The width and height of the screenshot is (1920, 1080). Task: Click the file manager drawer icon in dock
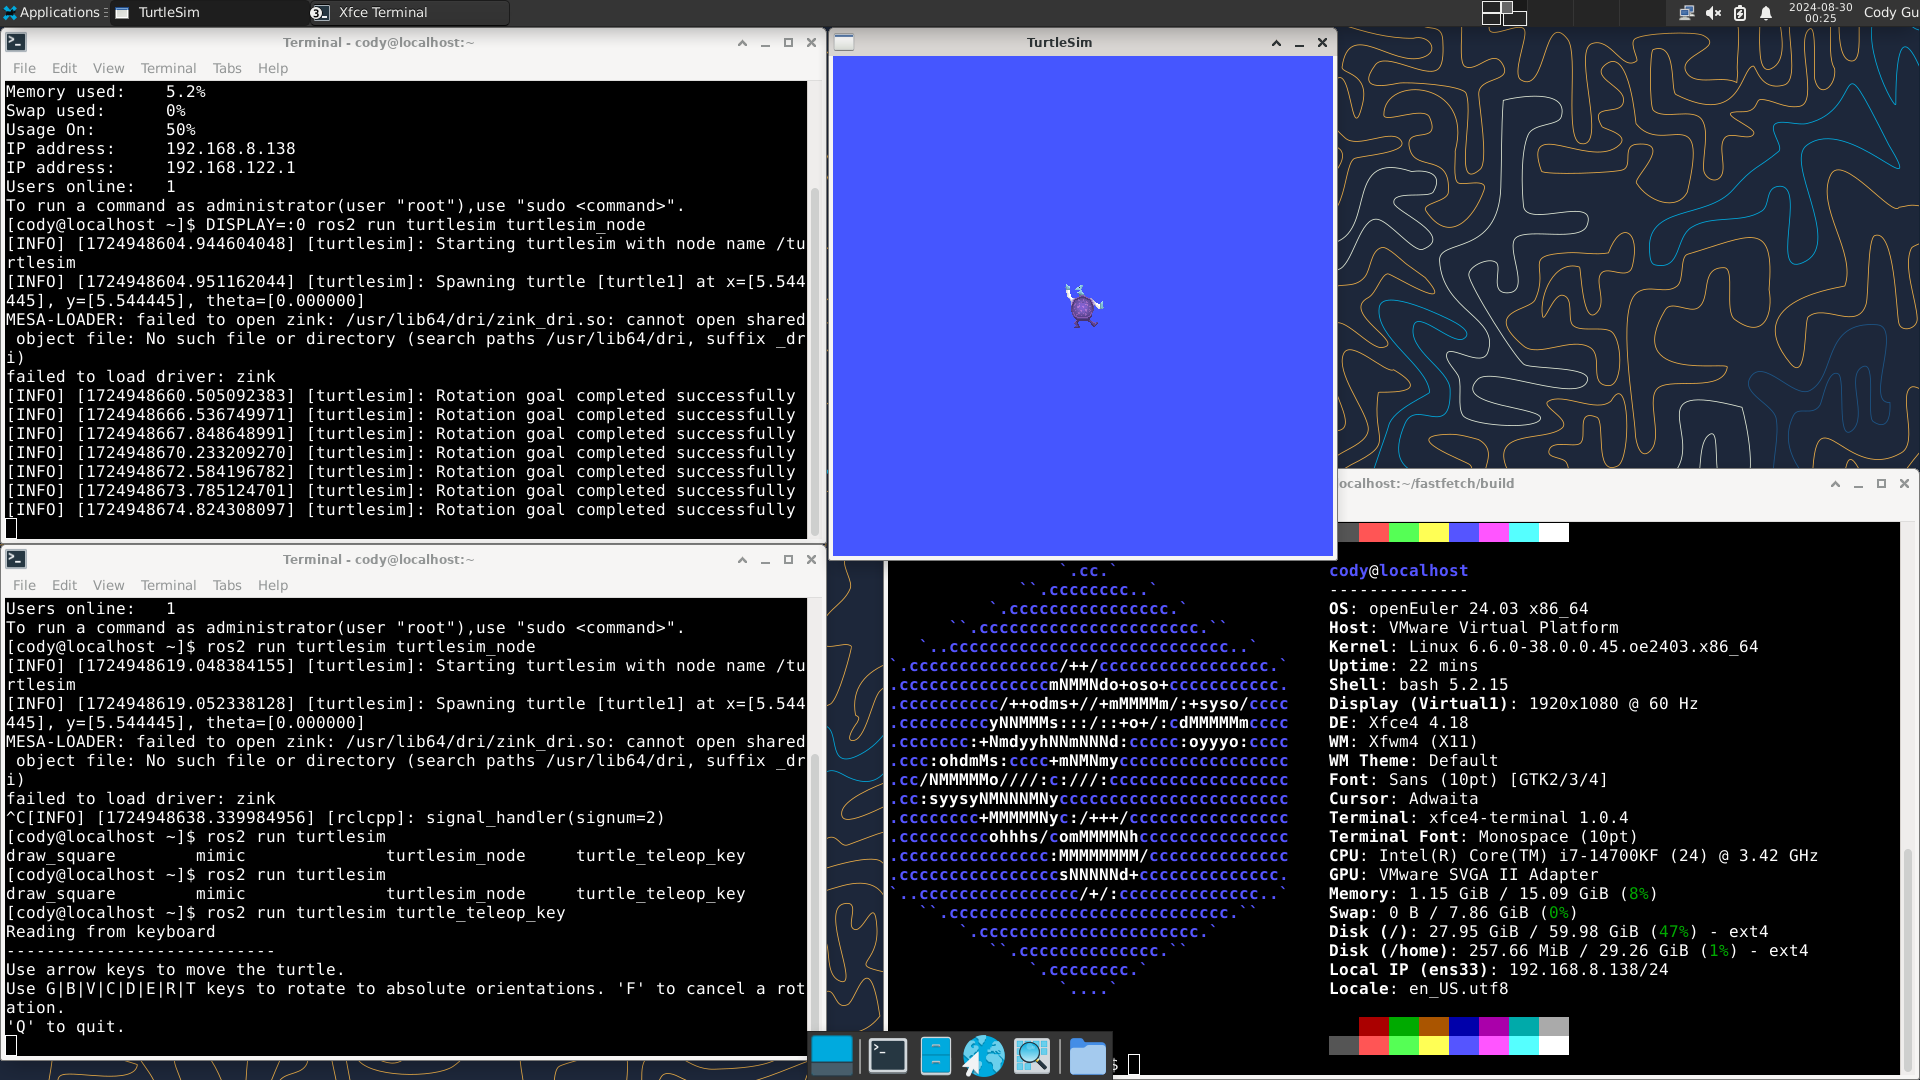coord(935,1055)
